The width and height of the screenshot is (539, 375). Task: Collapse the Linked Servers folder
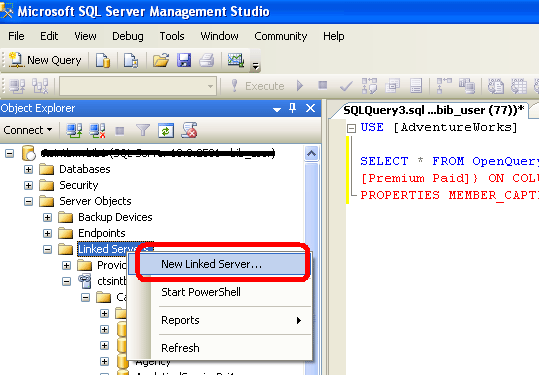point(47,250)
